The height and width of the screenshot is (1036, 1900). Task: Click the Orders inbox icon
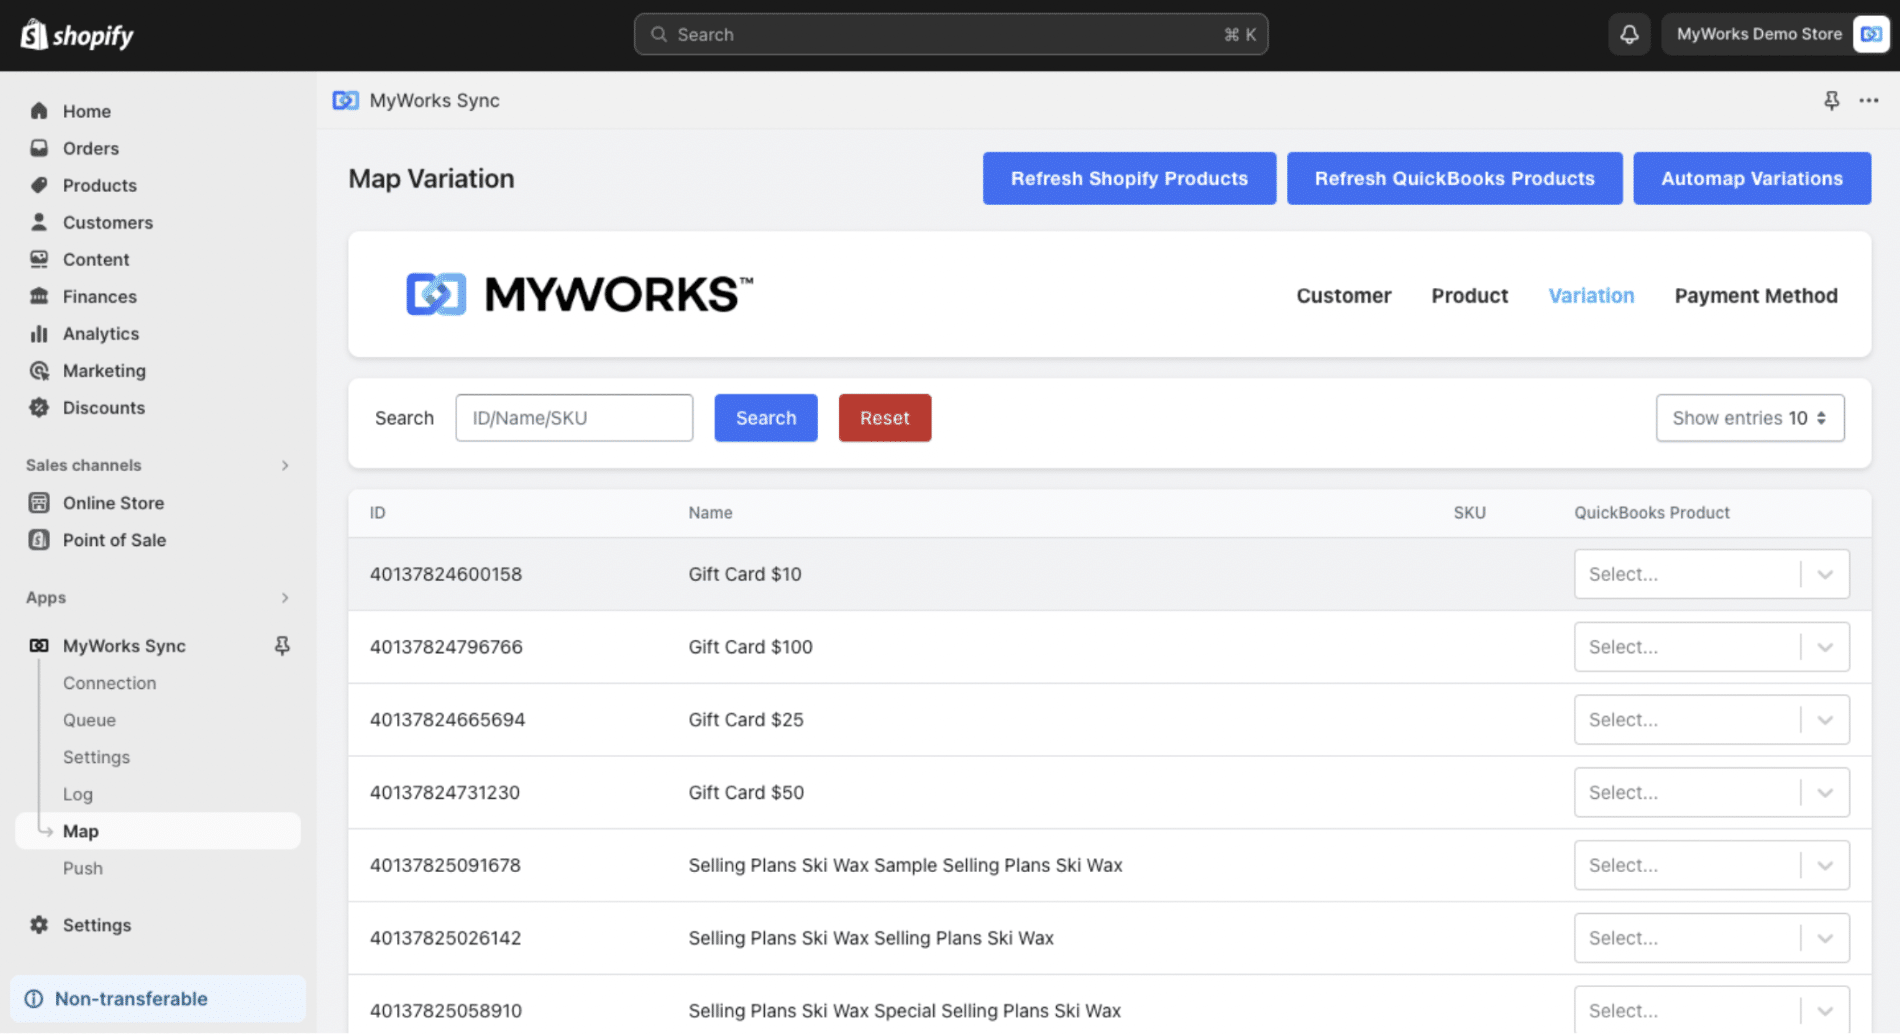pos(39,148)
